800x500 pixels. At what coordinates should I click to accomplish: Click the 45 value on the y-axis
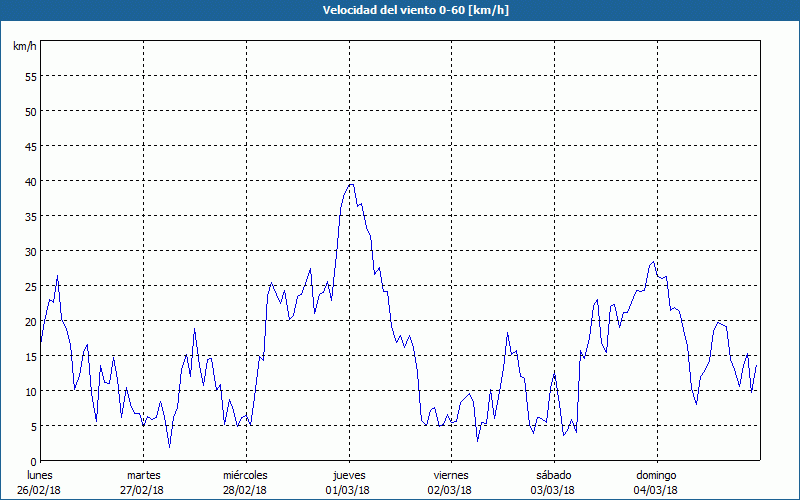pyautogui.click(x=30, y=146)
